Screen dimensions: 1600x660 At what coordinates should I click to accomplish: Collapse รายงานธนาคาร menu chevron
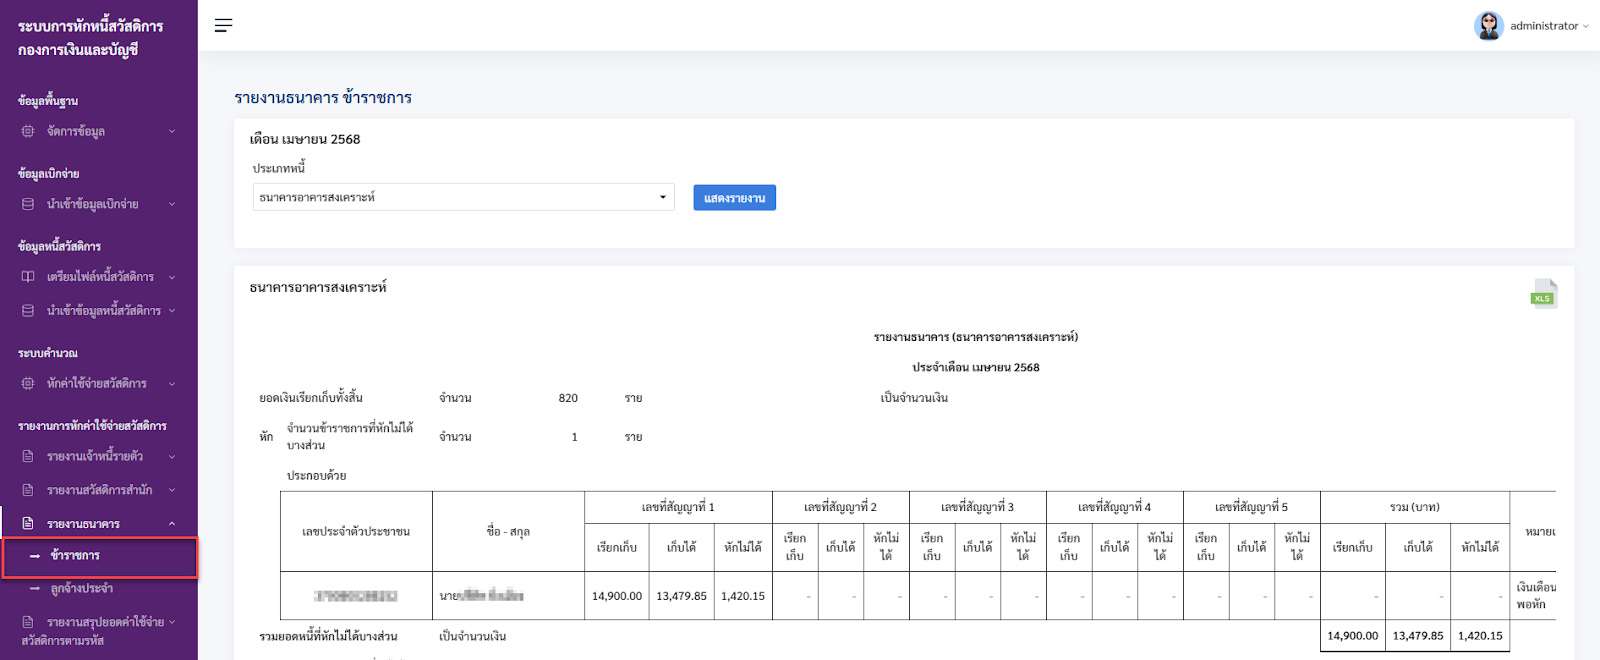coord(172,523)
